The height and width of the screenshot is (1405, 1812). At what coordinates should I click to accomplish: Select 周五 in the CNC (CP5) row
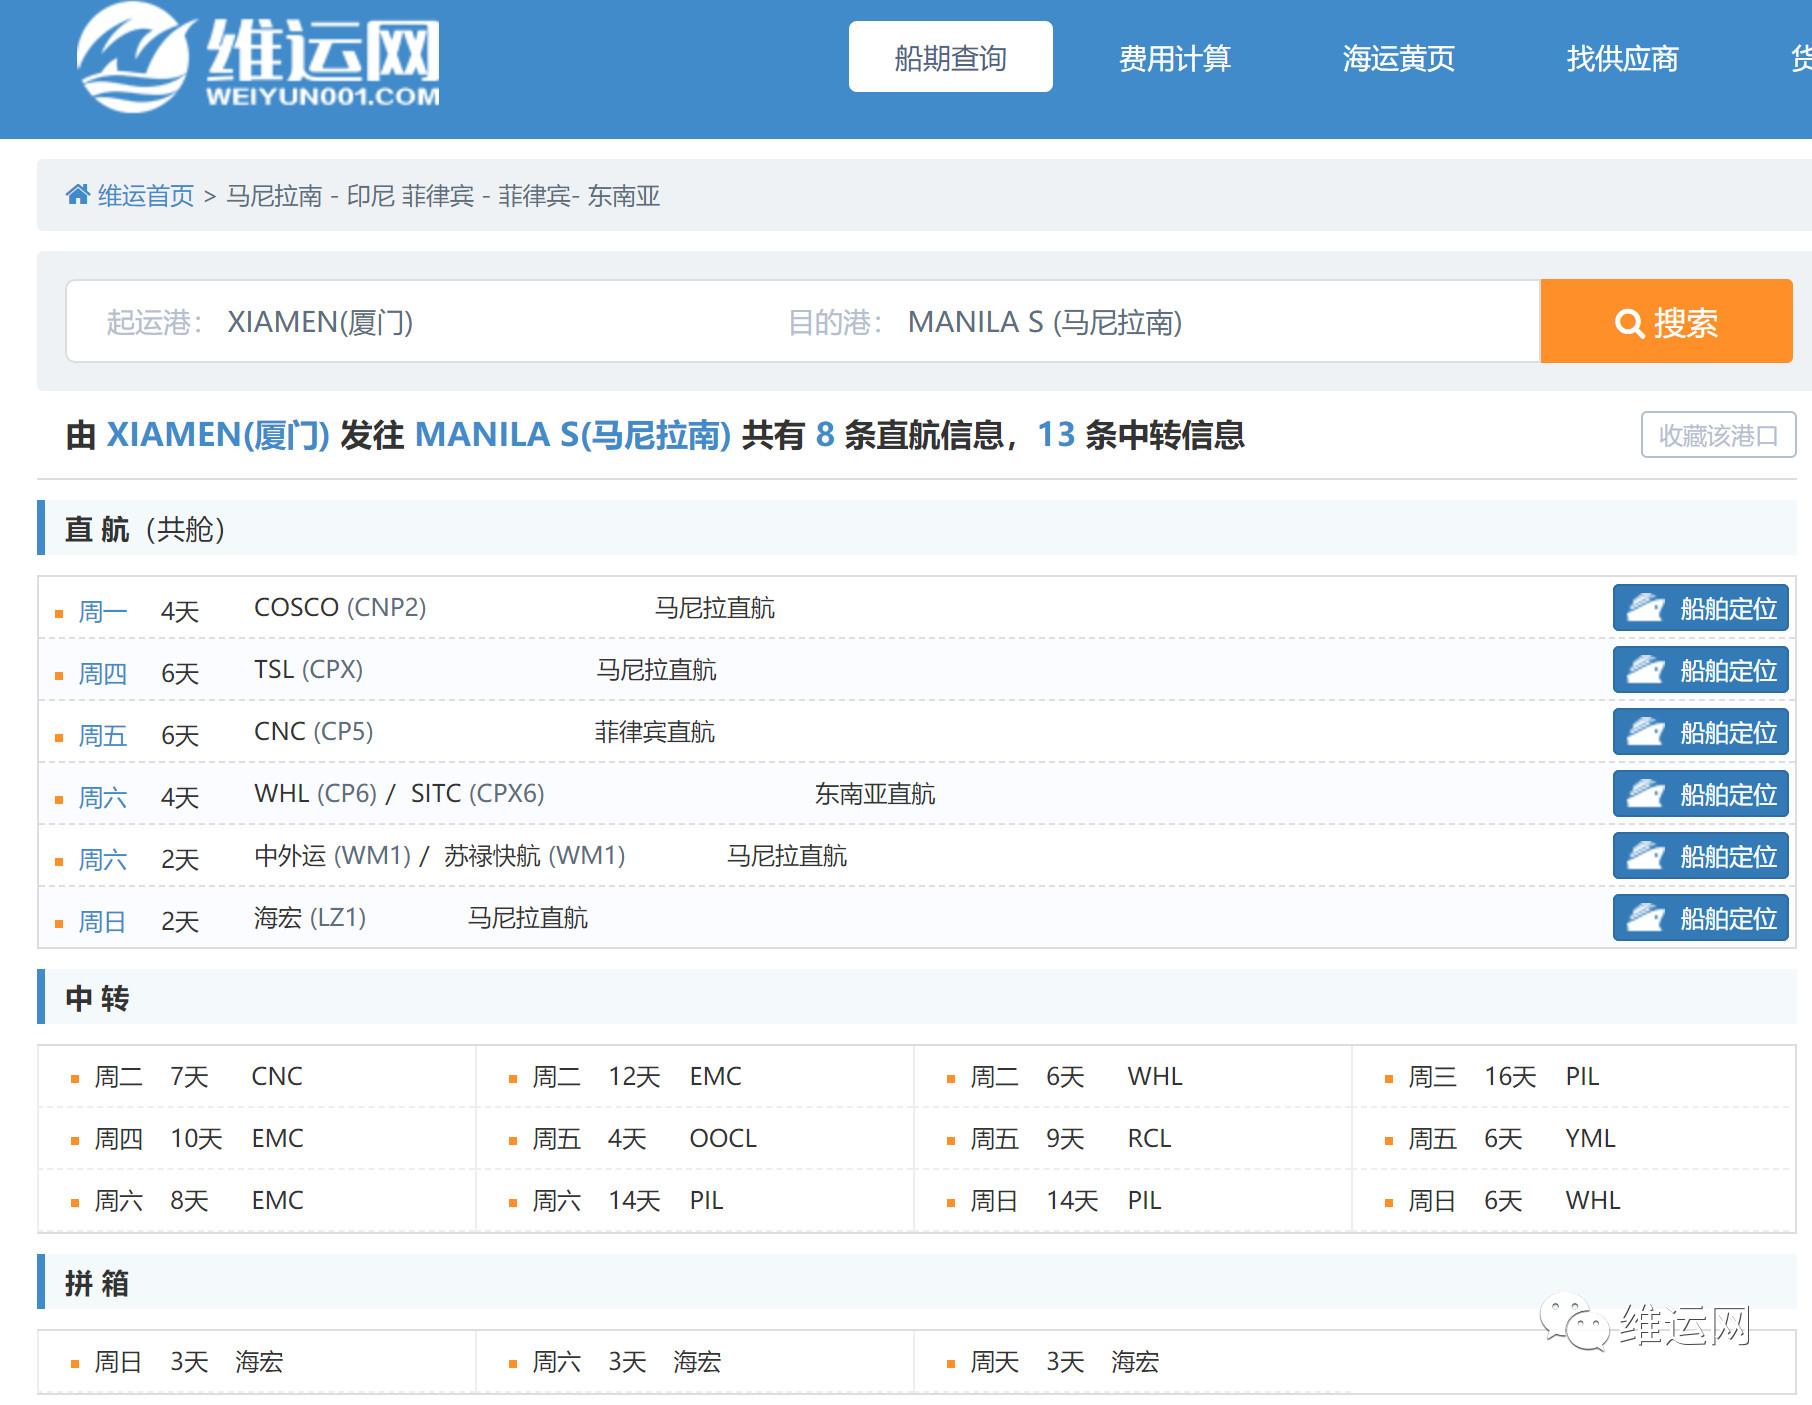coord(103,735)
